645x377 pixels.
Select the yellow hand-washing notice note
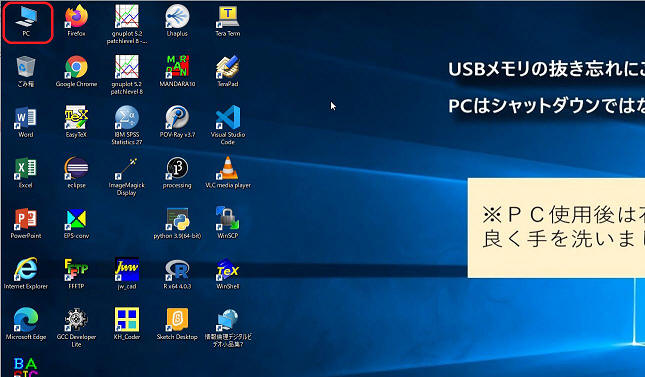pyautogui.click(x=556, y=228)
